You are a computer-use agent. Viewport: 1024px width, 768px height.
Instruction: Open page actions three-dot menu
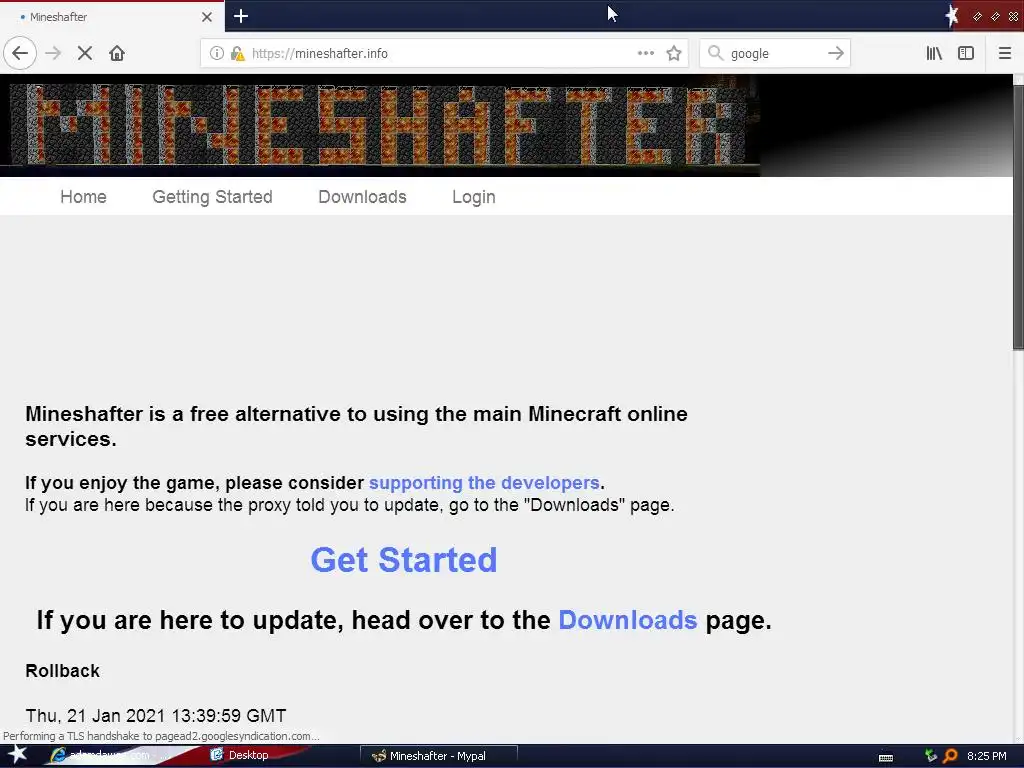(x=646, y=53)
